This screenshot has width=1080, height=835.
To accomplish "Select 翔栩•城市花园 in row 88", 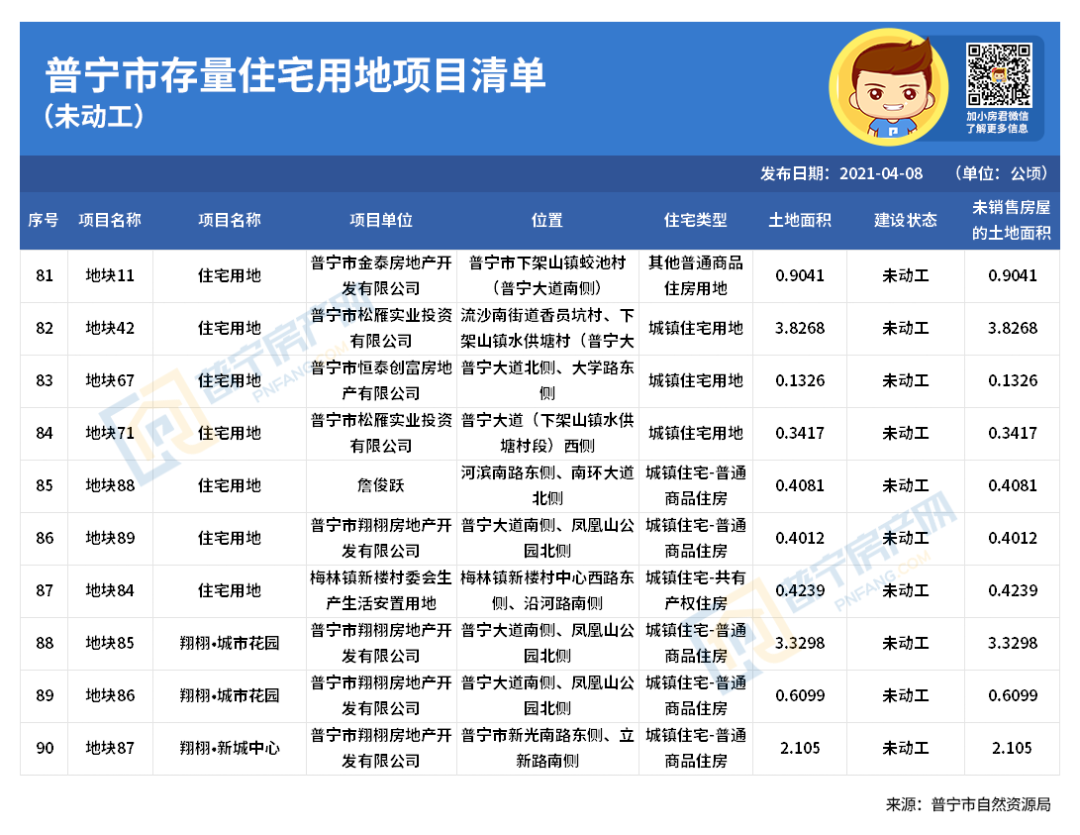I will pyautogui.click(x=226, y=646).
